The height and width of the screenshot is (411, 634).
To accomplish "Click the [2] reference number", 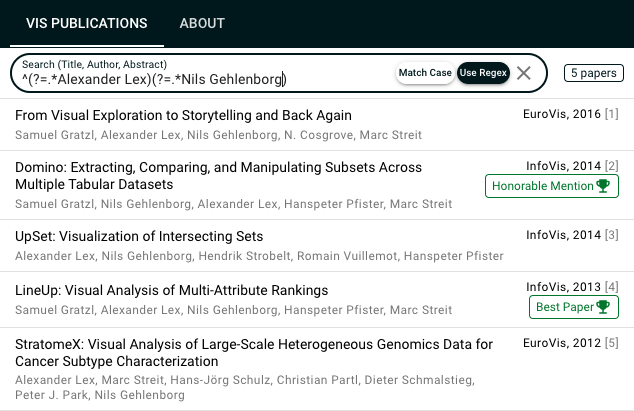I will 612,166.
